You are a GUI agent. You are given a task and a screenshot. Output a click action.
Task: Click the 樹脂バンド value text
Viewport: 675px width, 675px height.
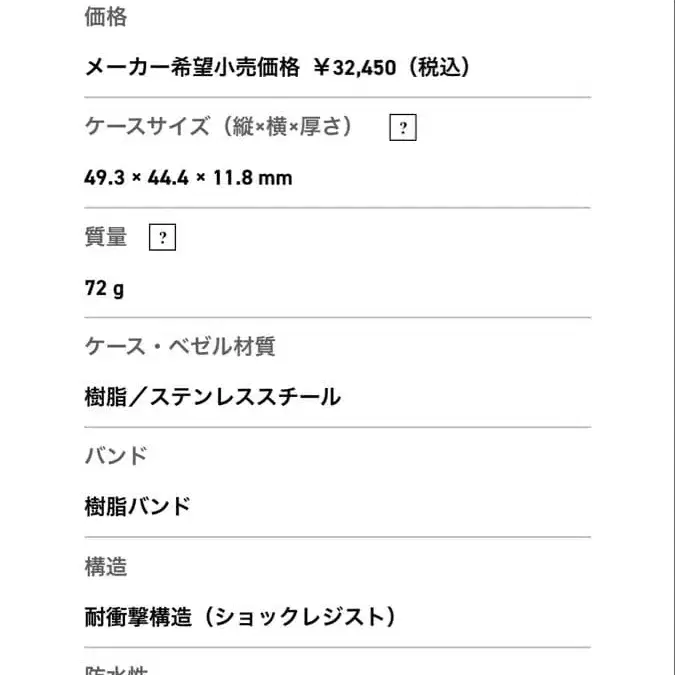click(138, 506)
